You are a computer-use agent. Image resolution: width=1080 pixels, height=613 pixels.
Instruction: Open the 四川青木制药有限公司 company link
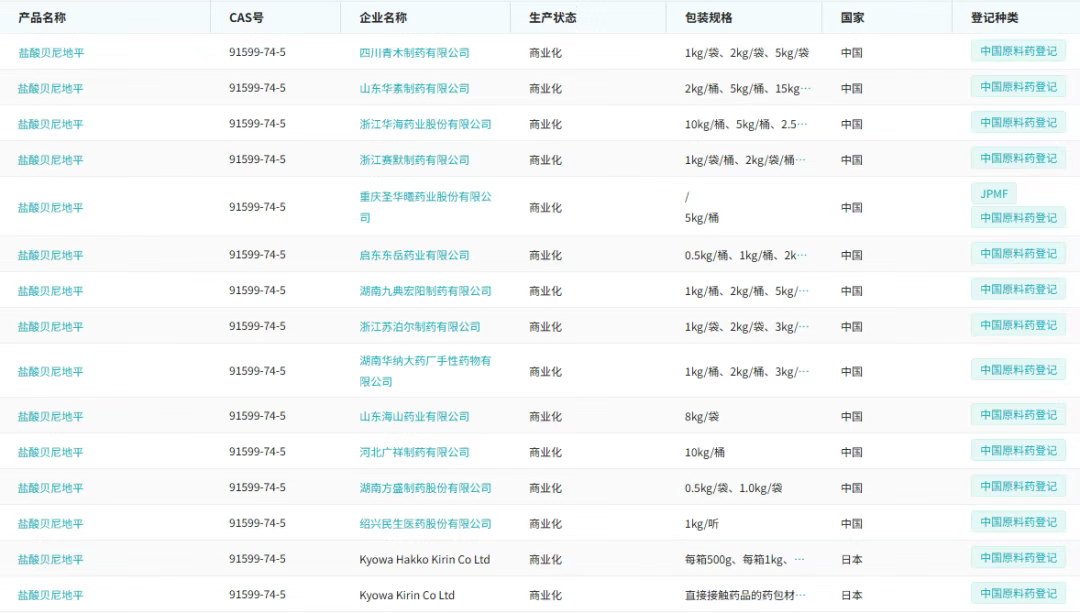[414, 53]
